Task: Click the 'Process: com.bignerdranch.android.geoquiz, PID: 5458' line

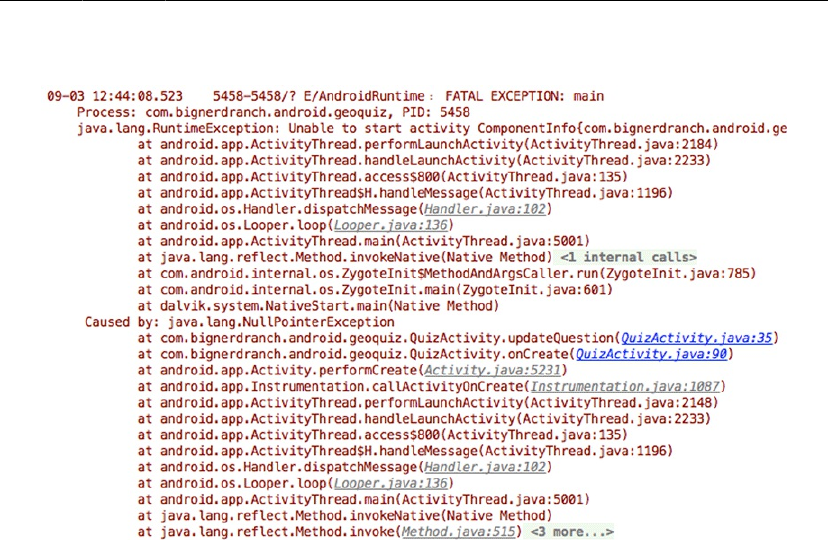Action: [273, 112]
